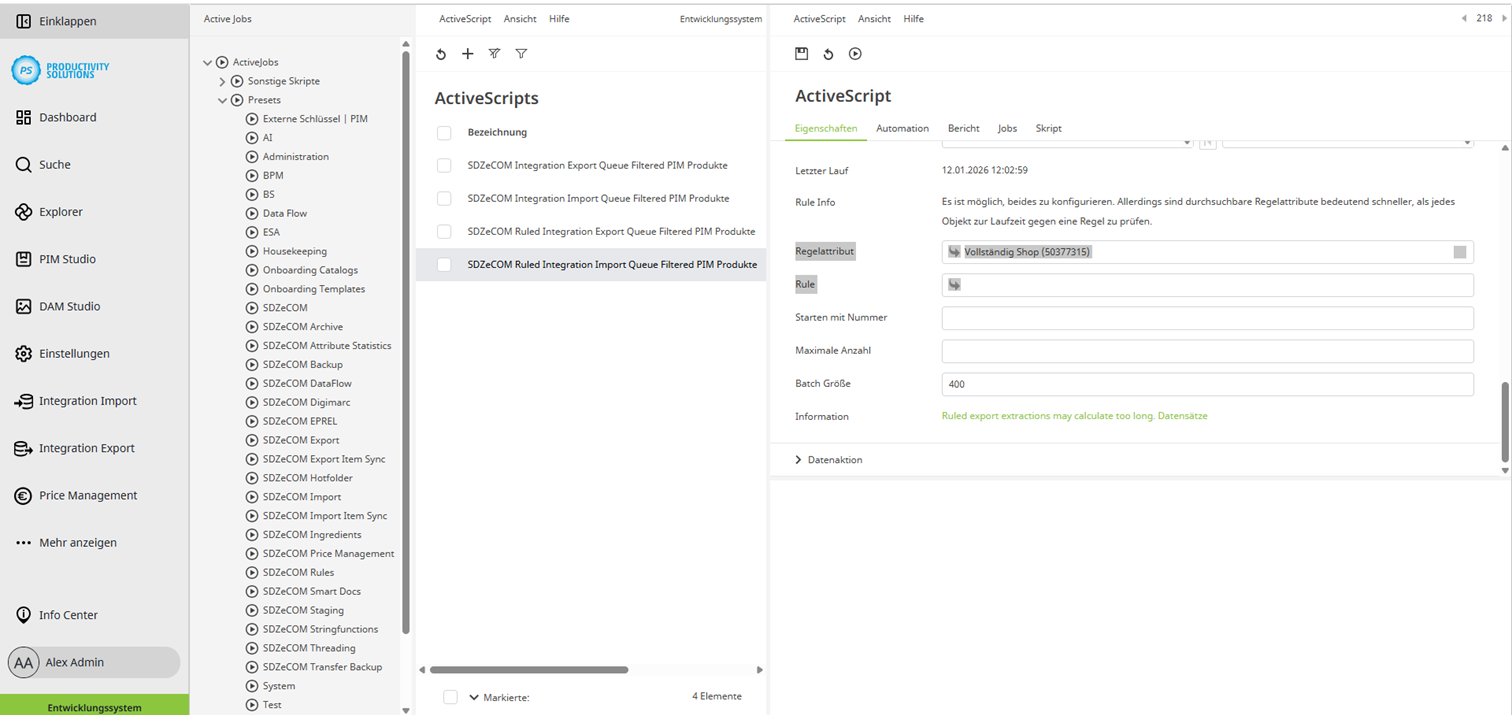
Task: Clear the filter using the crossed-filter icon
Action: (x=494, y=53)
